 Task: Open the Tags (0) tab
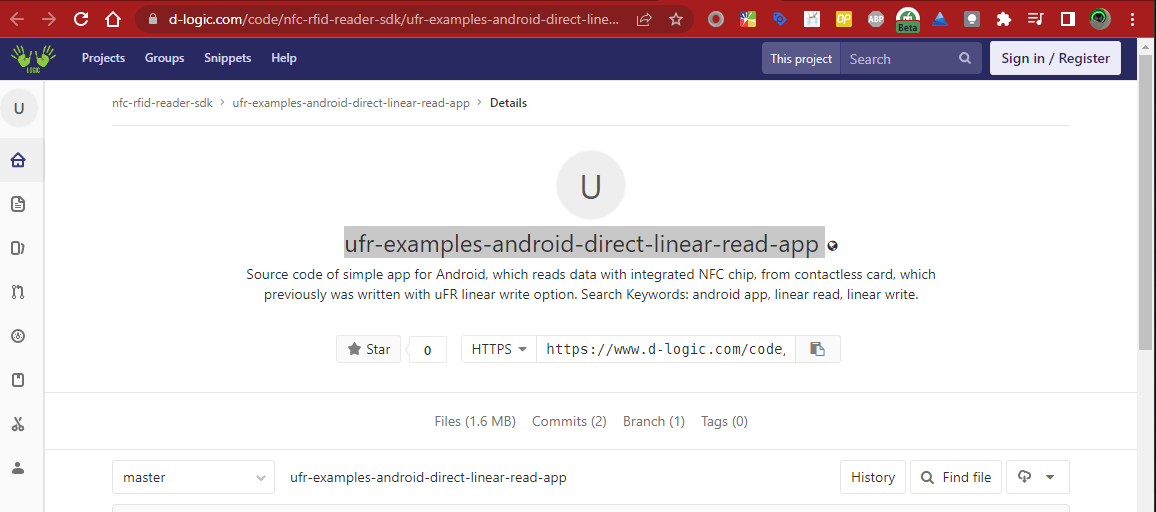coord(724,421)
